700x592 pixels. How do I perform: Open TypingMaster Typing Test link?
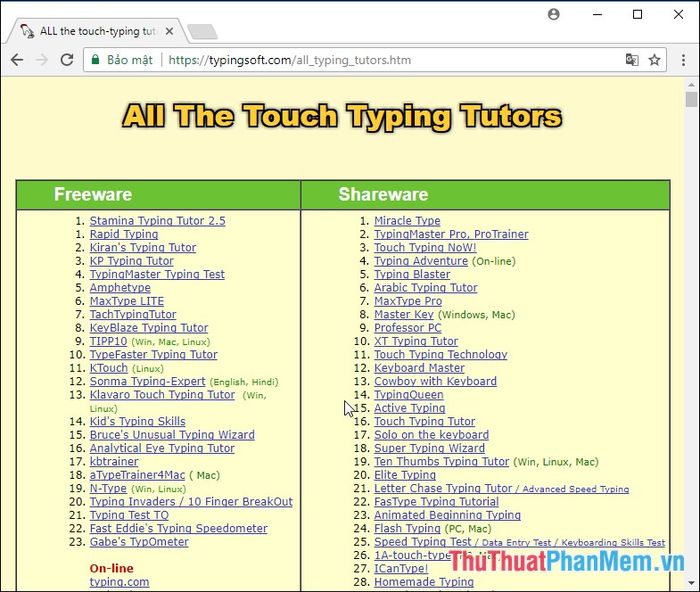(157, 274)
